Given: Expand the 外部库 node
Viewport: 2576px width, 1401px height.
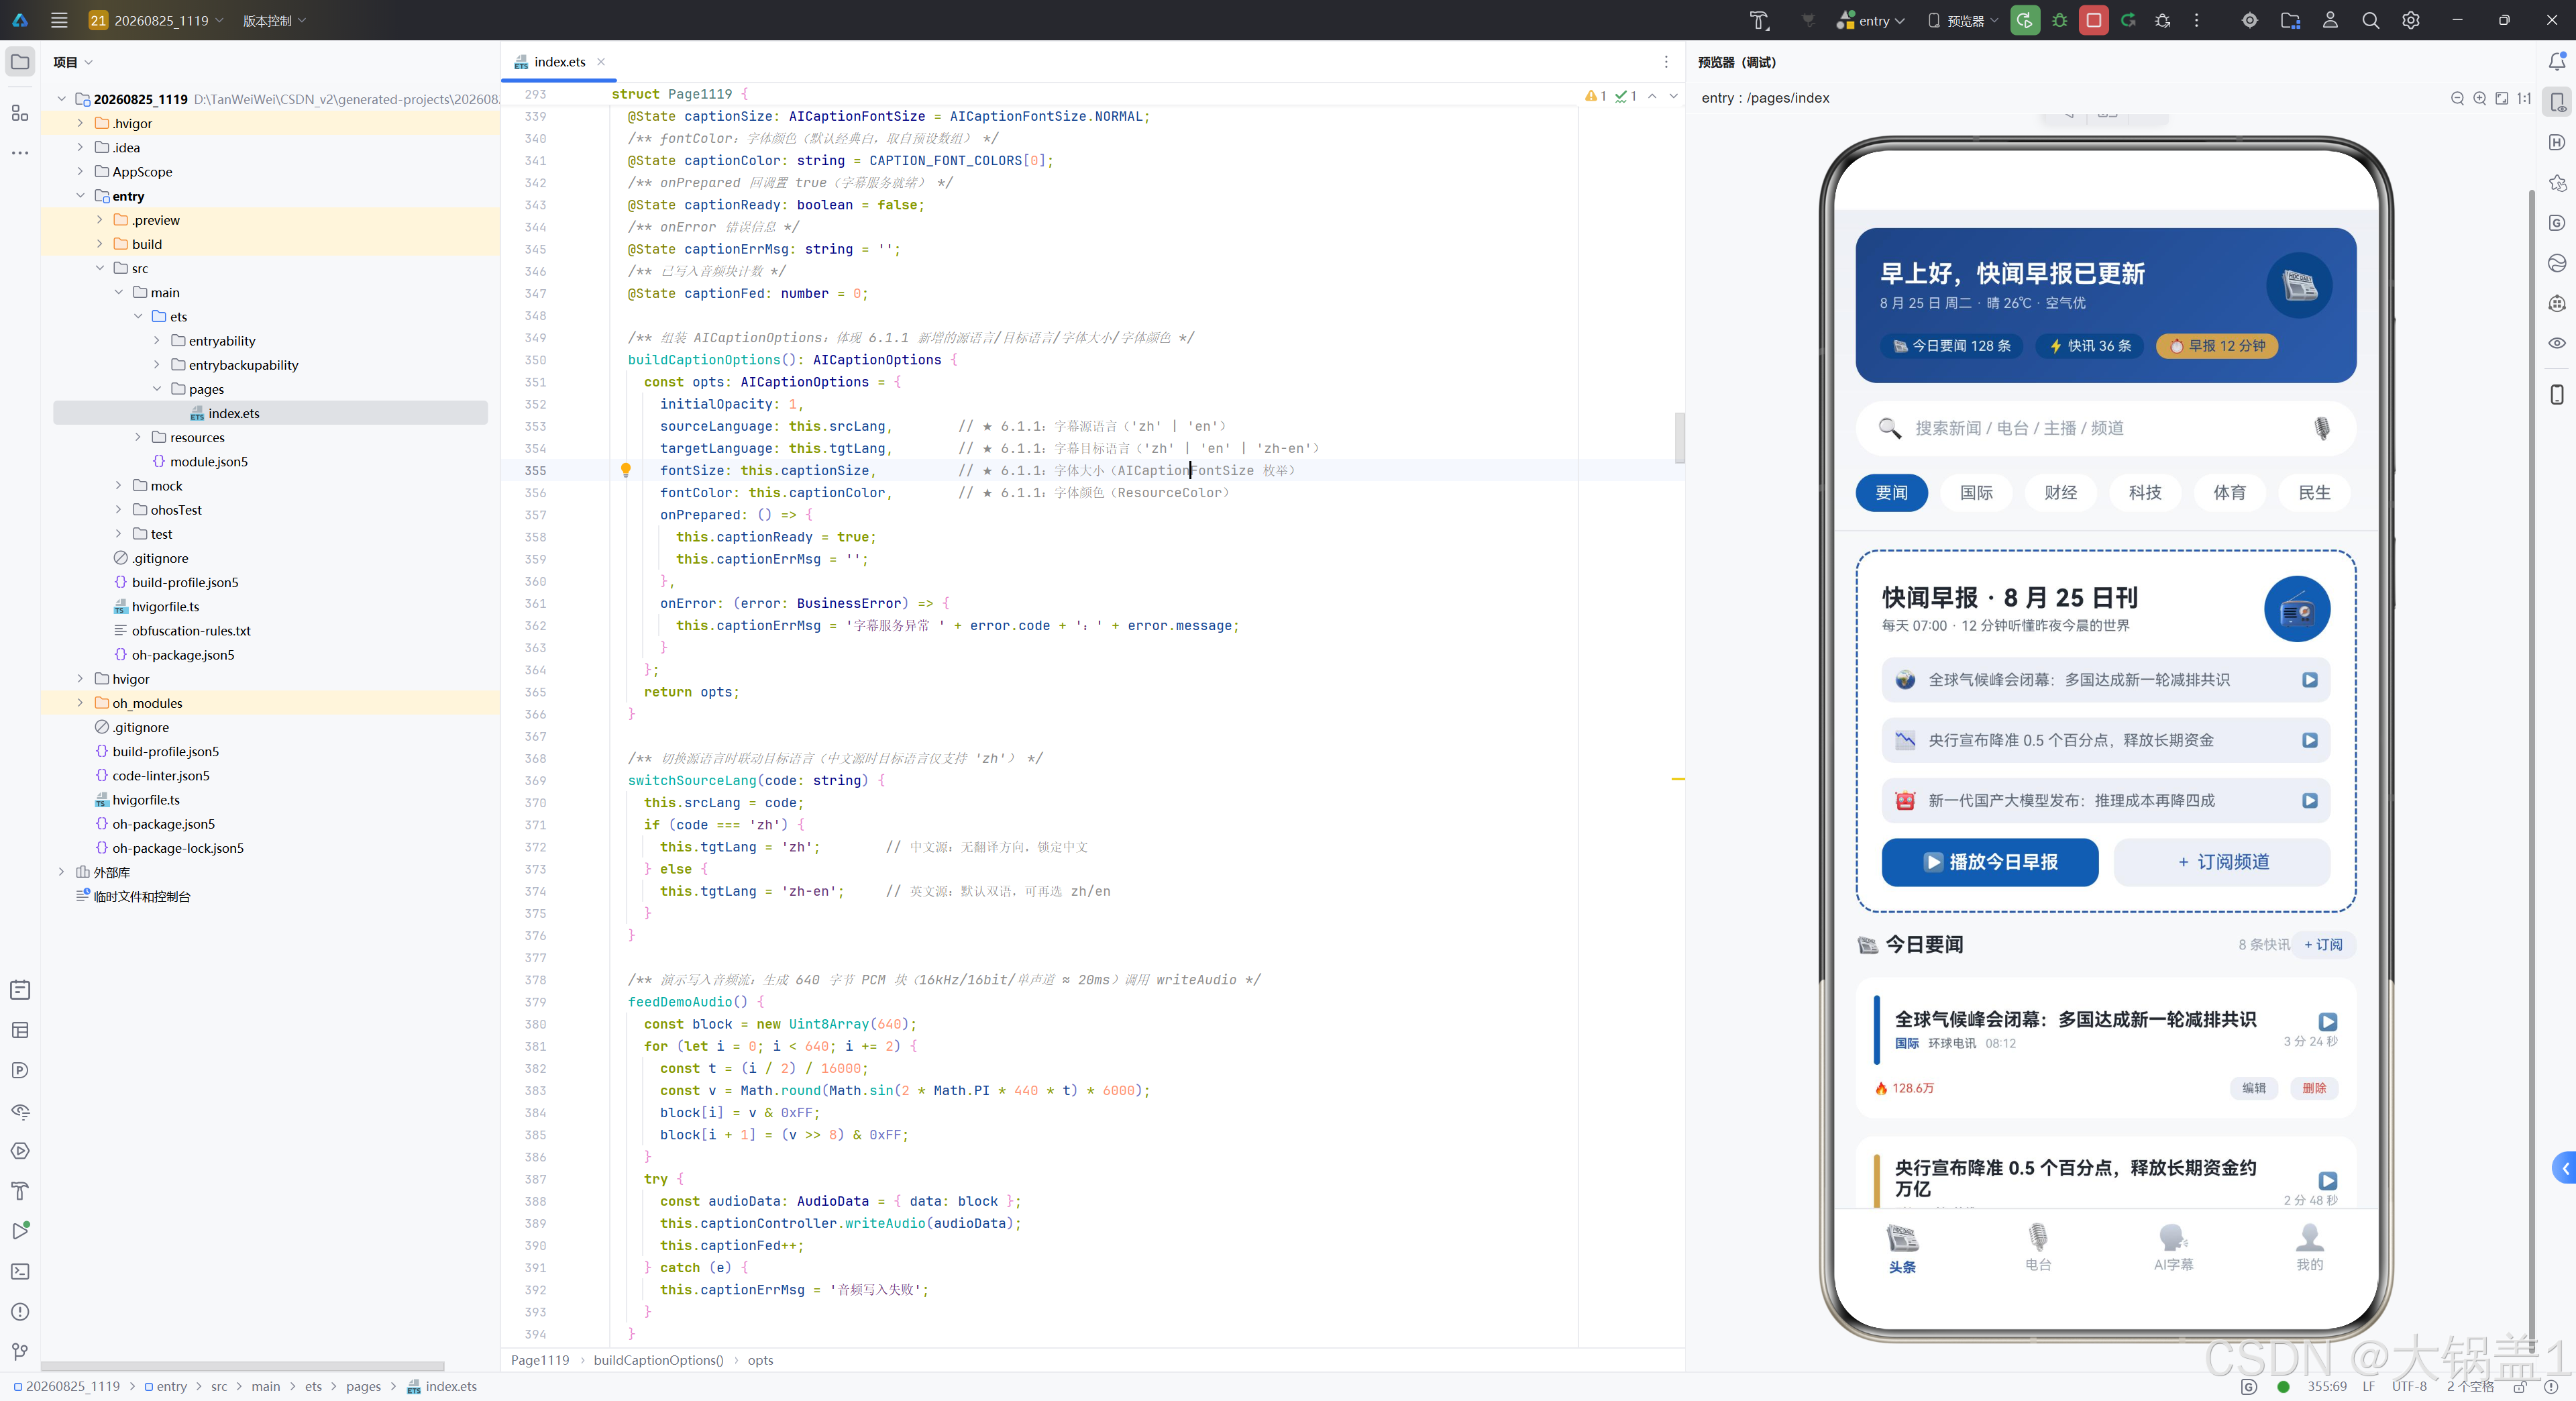Looking at the screenshot, I should [61, 872].
